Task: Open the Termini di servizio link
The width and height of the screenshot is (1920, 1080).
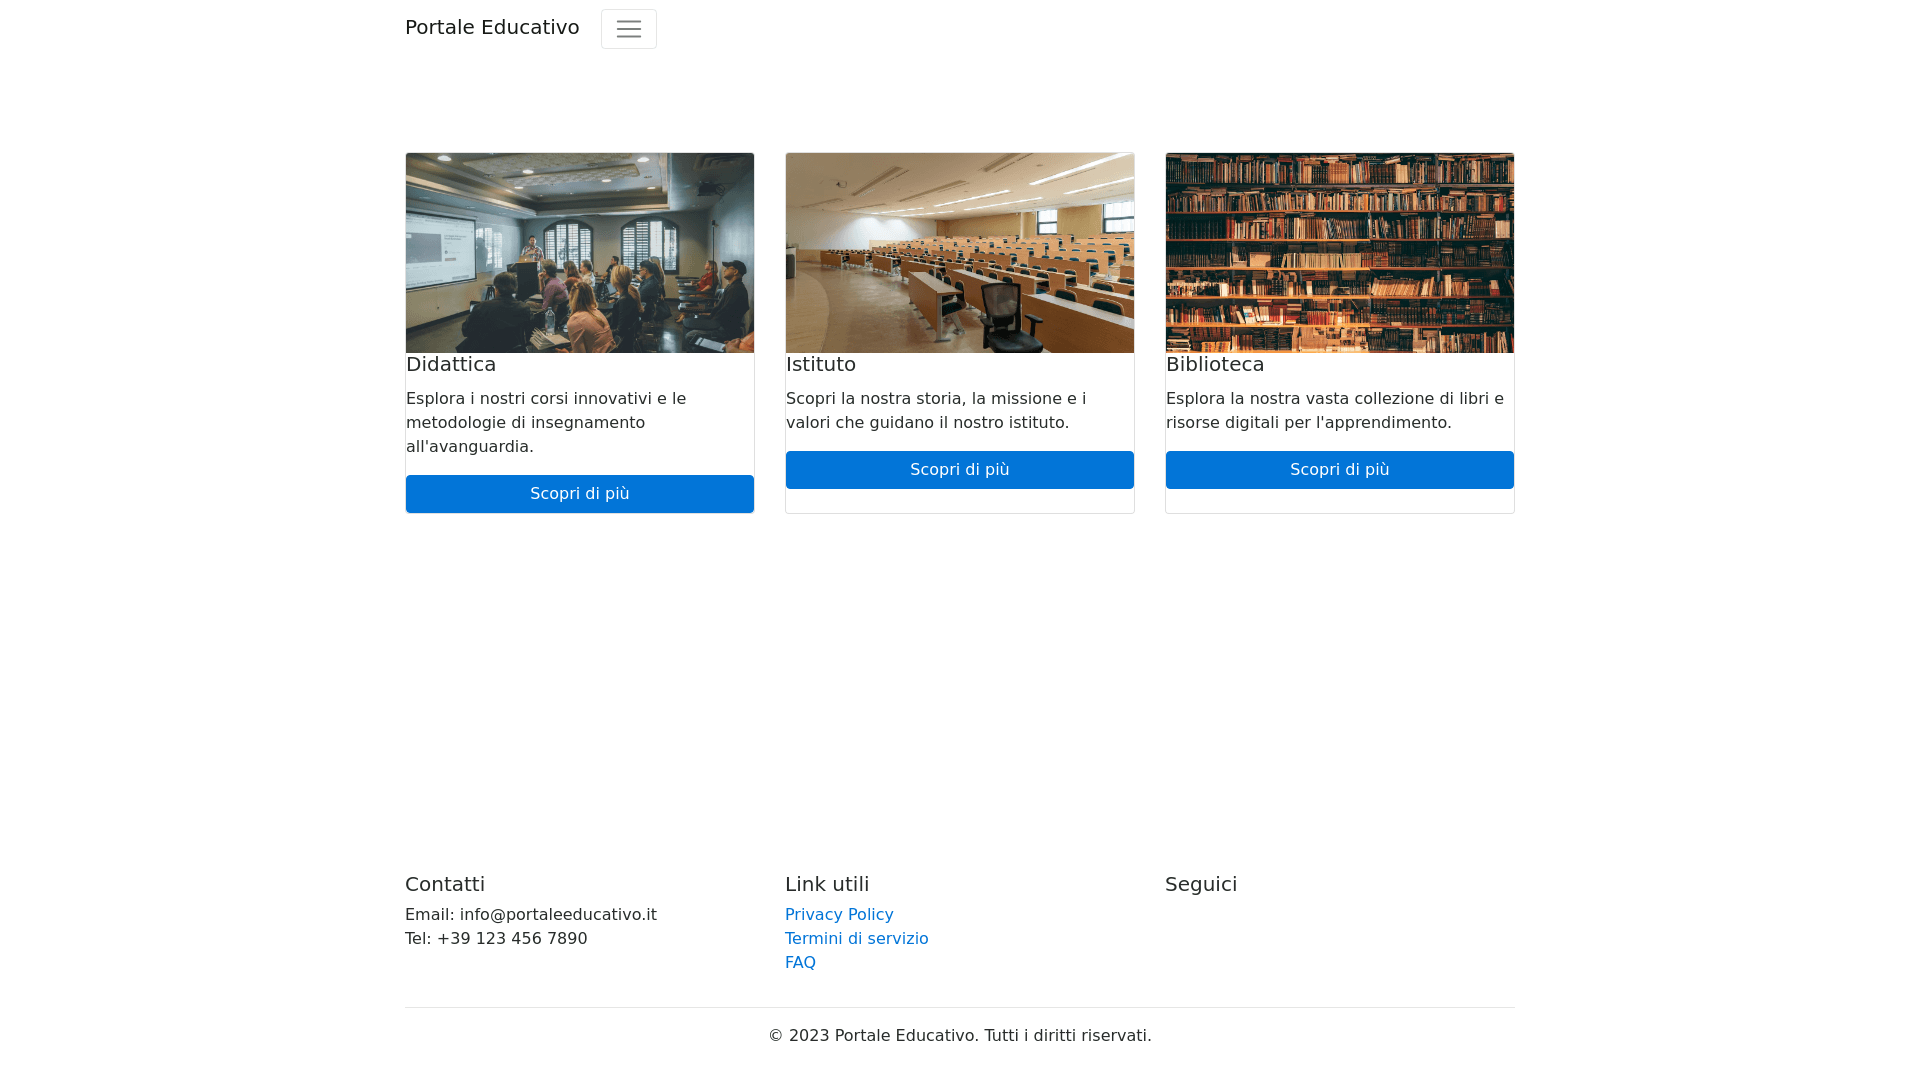Action: click(x=856, y=939)
